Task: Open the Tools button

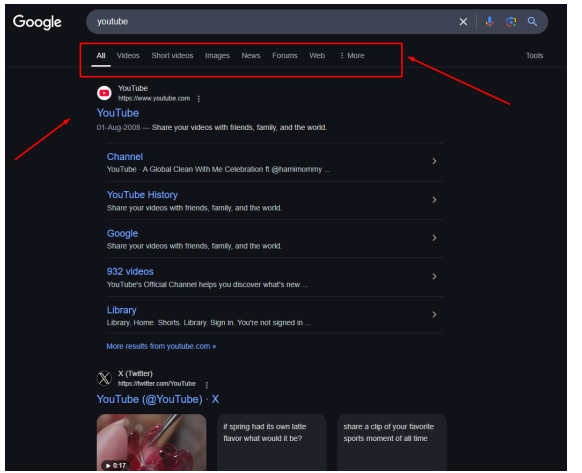Action: pyautogui.click(x=534, y=56)
